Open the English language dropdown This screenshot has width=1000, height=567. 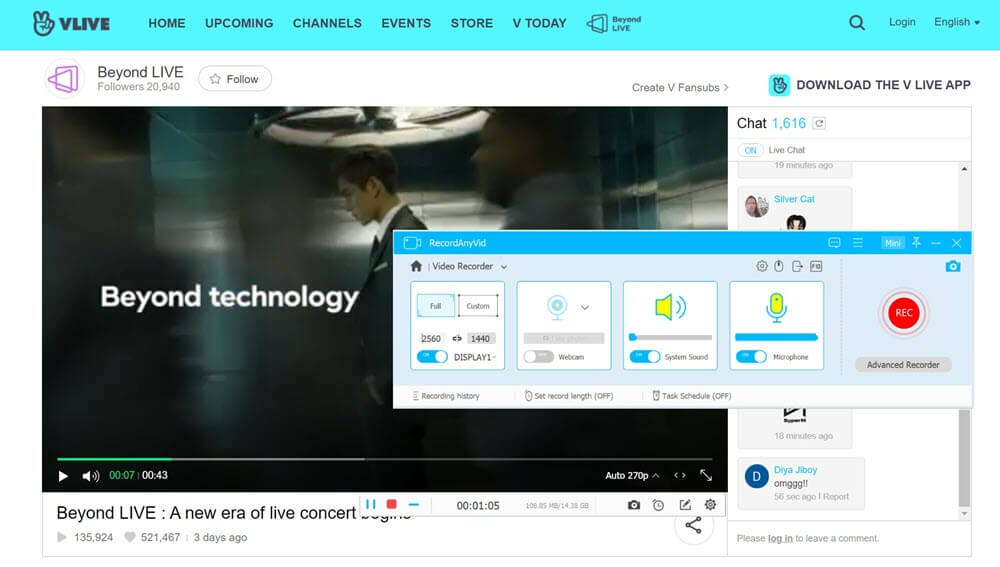[957, 22]
